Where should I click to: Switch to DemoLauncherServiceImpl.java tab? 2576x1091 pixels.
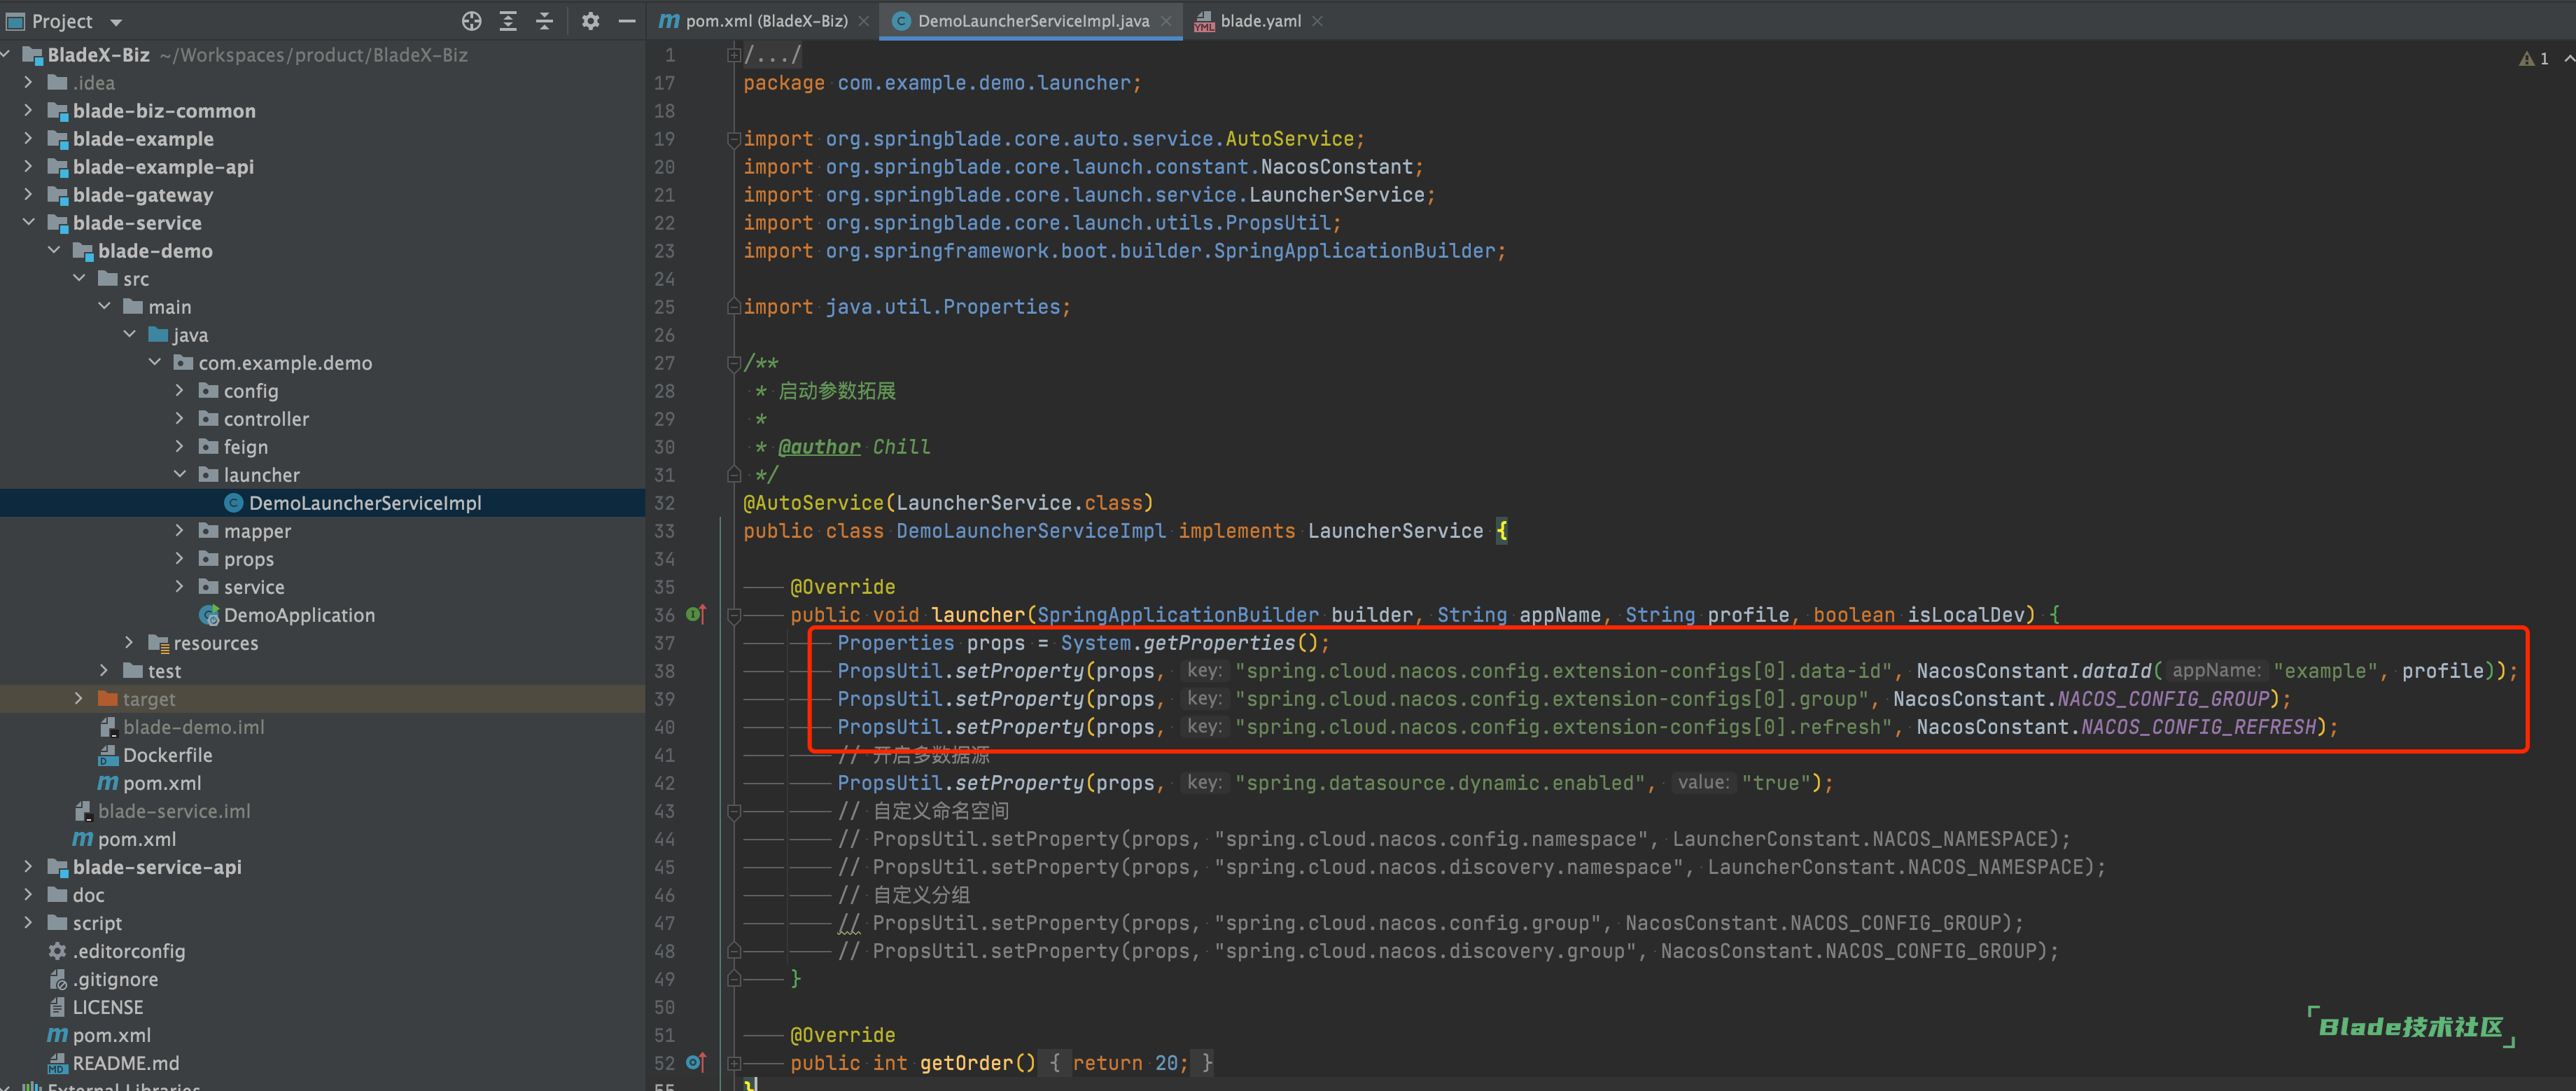(x=1033, y=21)
